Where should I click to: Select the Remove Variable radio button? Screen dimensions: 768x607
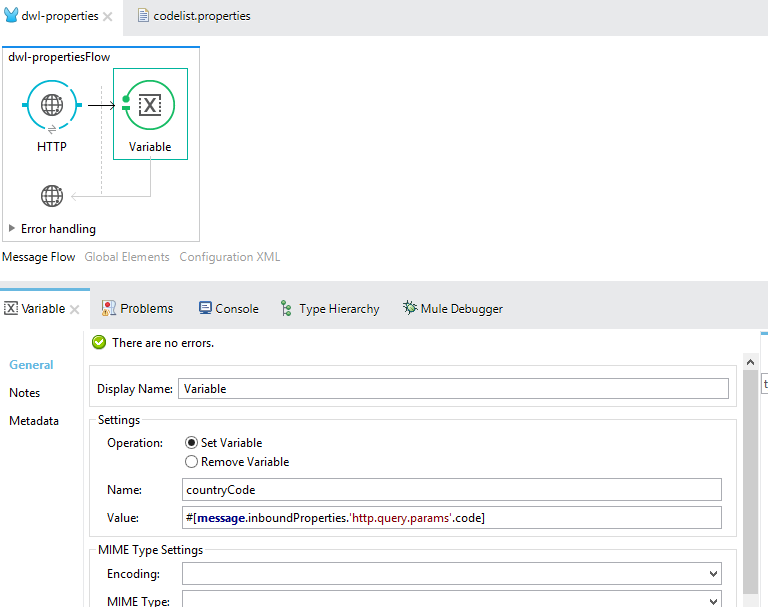coord(192,462)
